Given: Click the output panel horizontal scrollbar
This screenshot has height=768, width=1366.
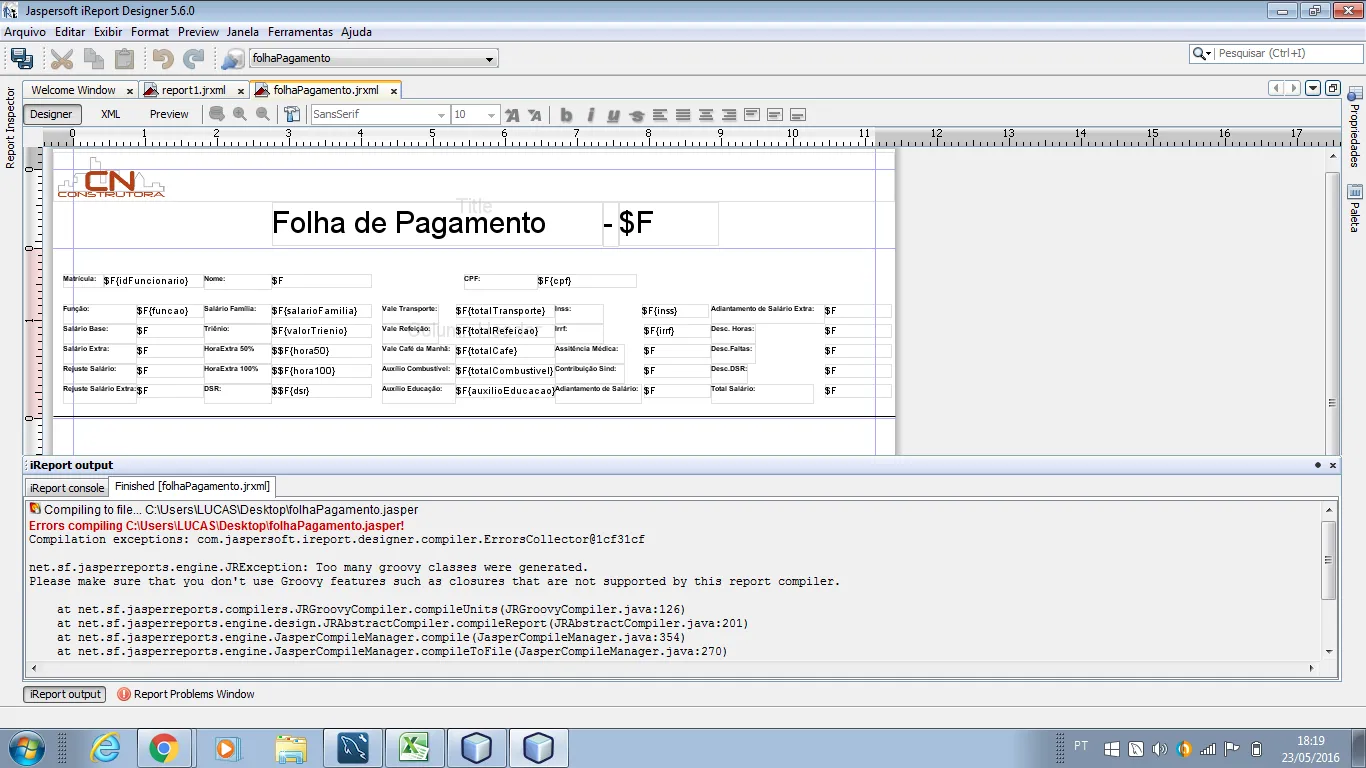Looking at the screenshot, I should pos(670,668).
